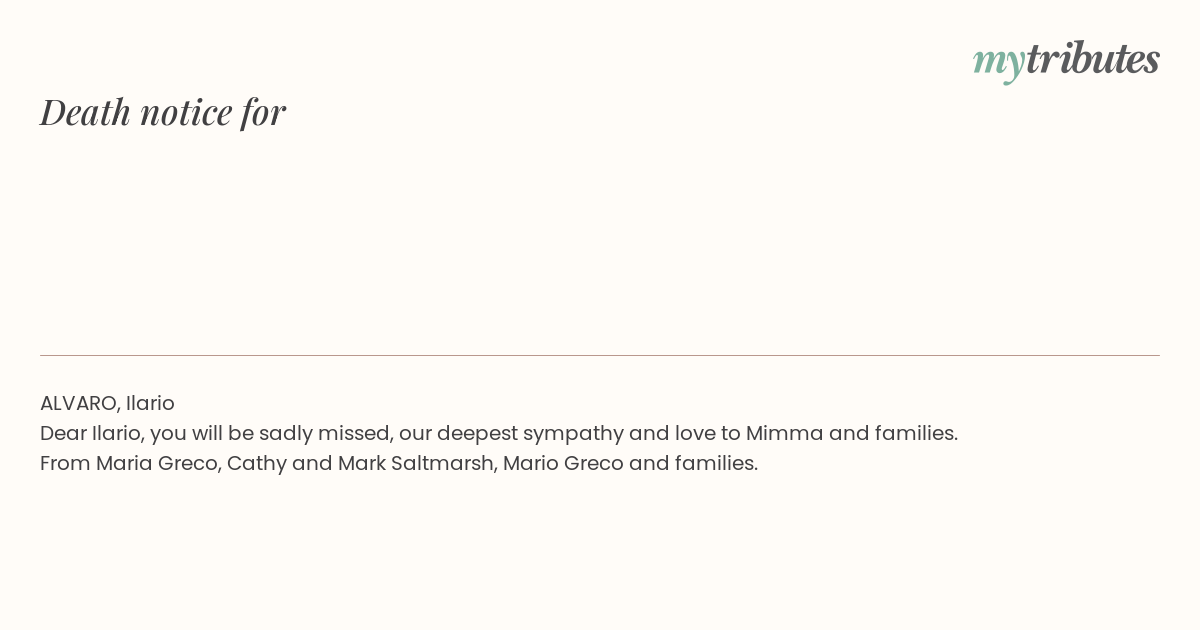This screenshot has width=1200, height=630.
Task: Click the words "sadly missed"
Action: (325, 433)
